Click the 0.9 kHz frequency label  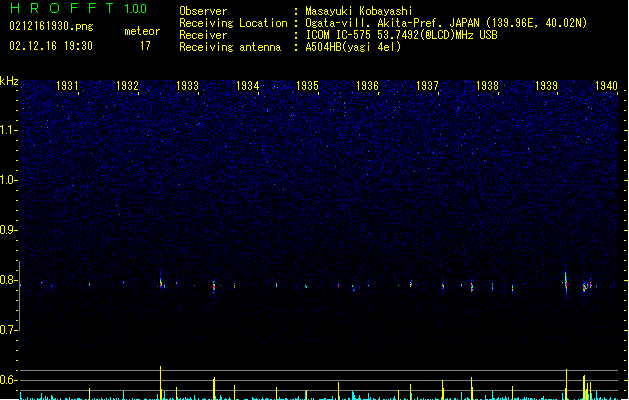8,230
